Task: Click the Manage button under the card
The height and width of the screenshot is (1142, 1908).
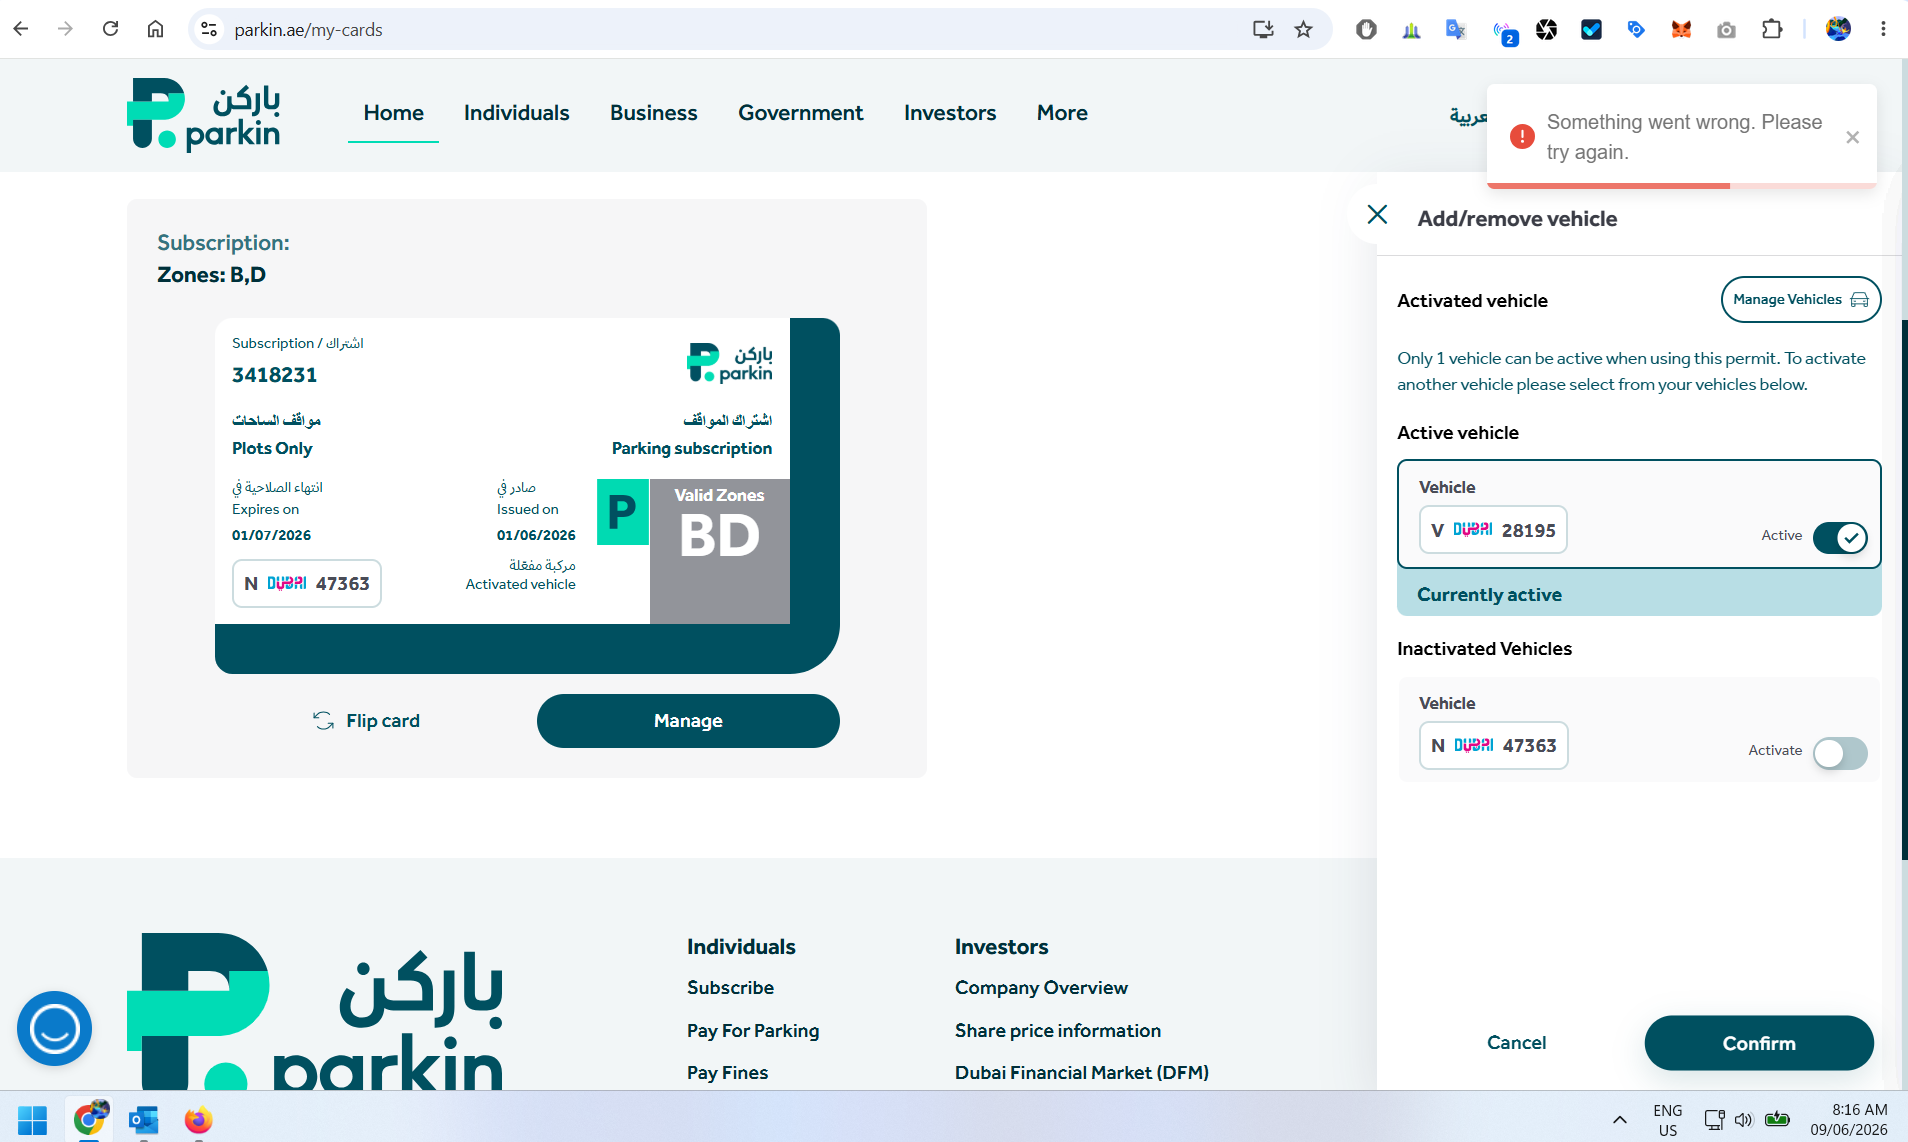Action: click(x=688, y=721)
